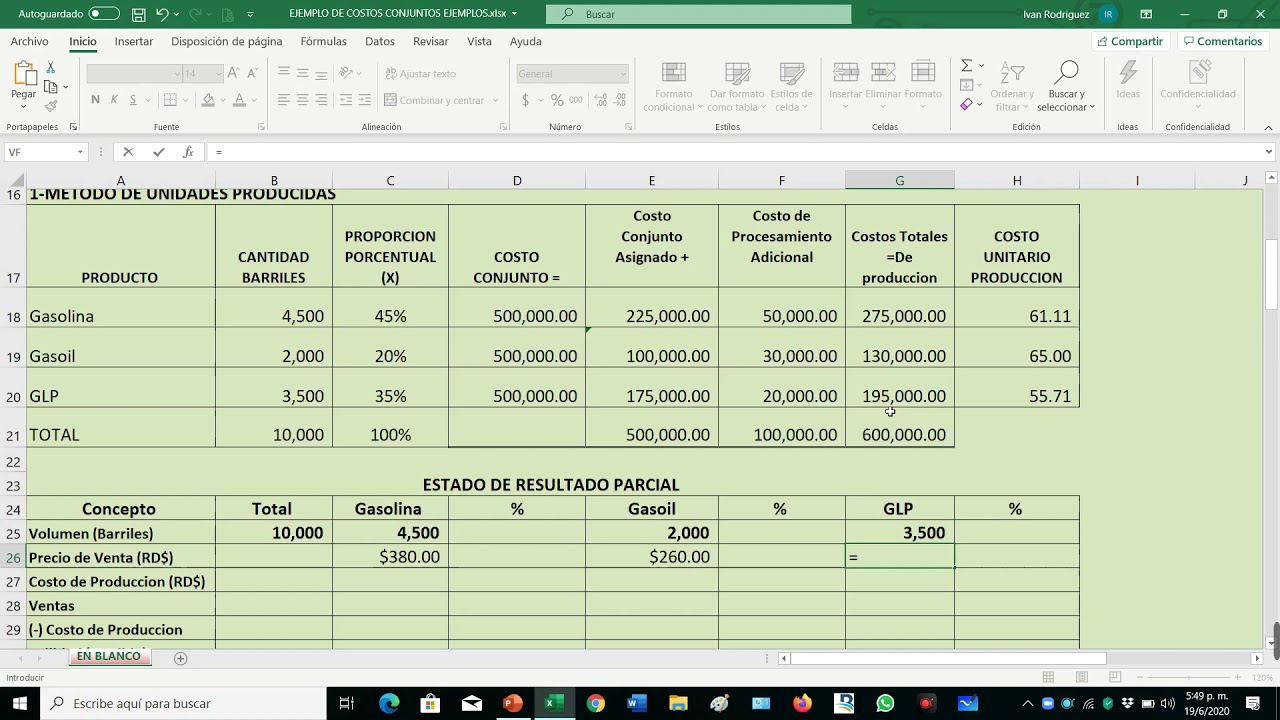Confirm entry with the checkmark icon

point(158,152)
